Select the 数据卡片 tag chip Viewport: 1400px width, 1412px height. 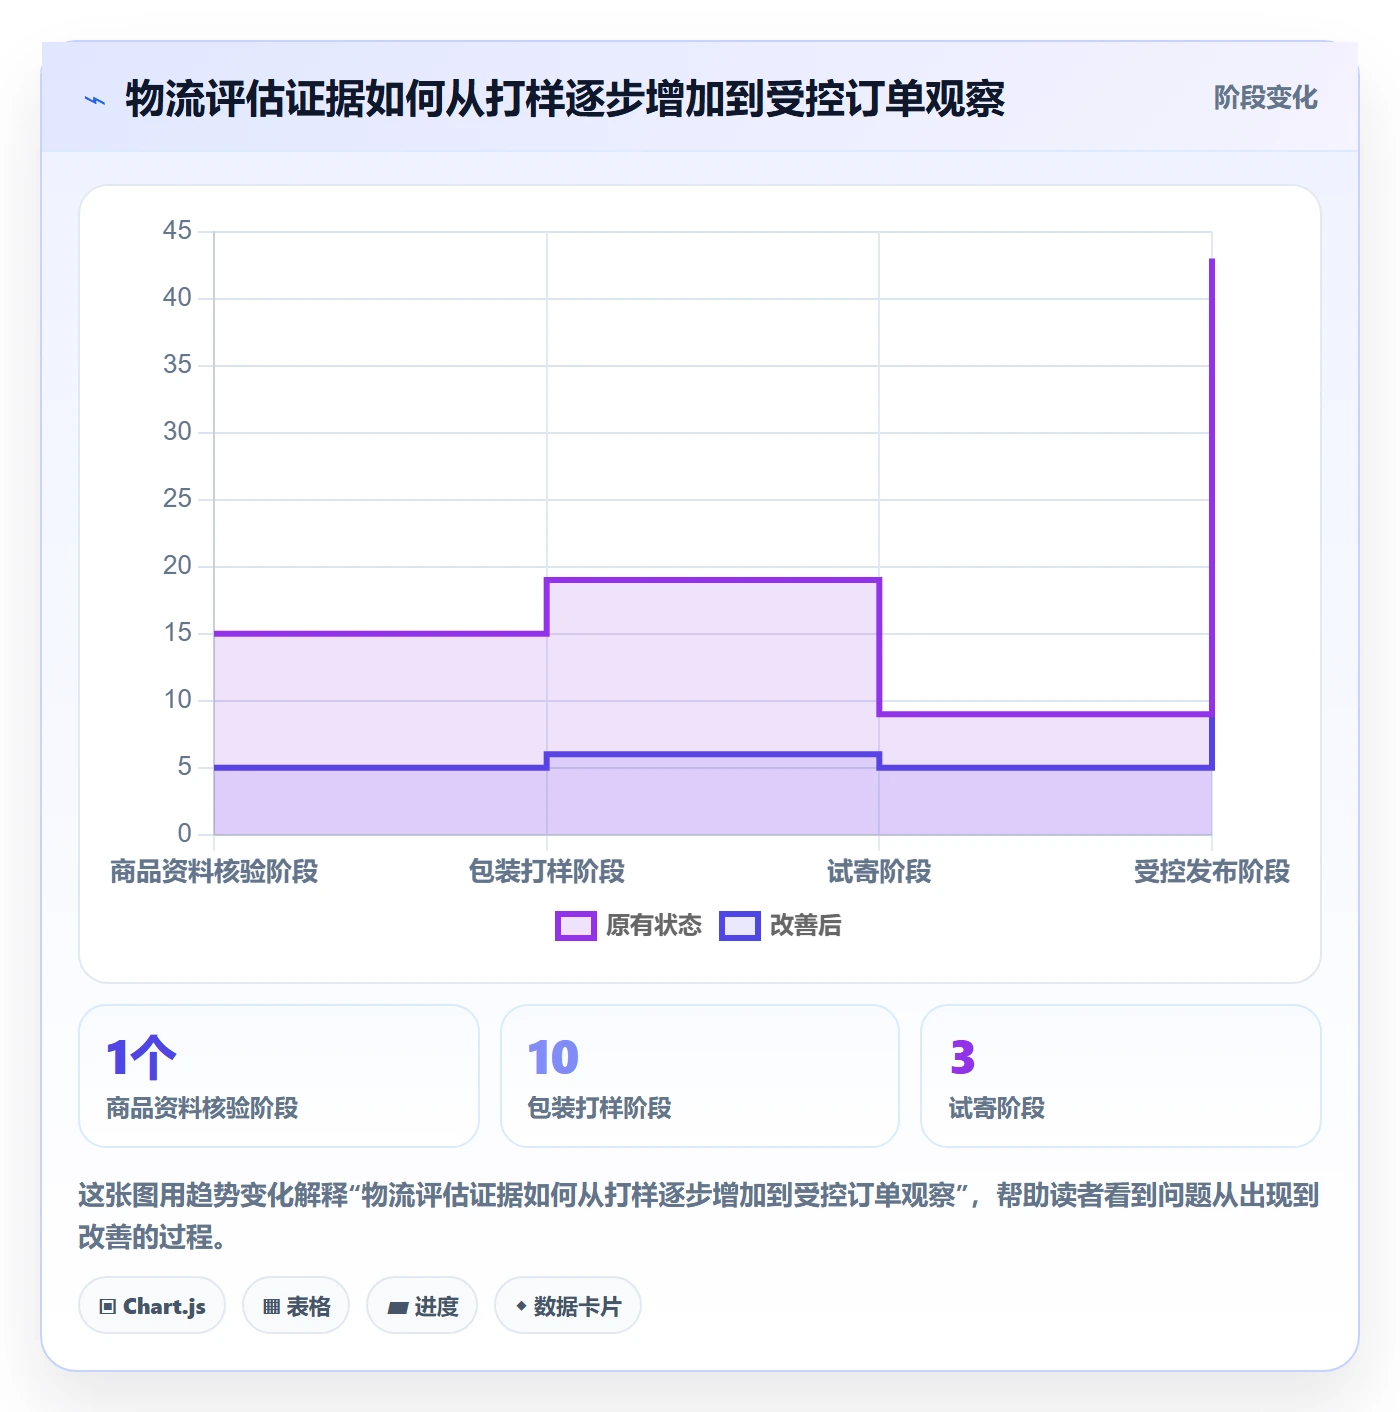point(568,1306)
